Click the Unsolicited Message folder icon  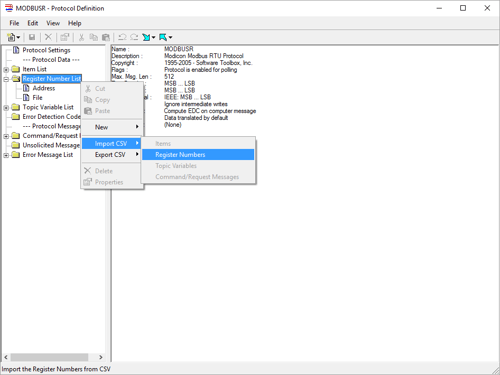click(x=16, y=145)
